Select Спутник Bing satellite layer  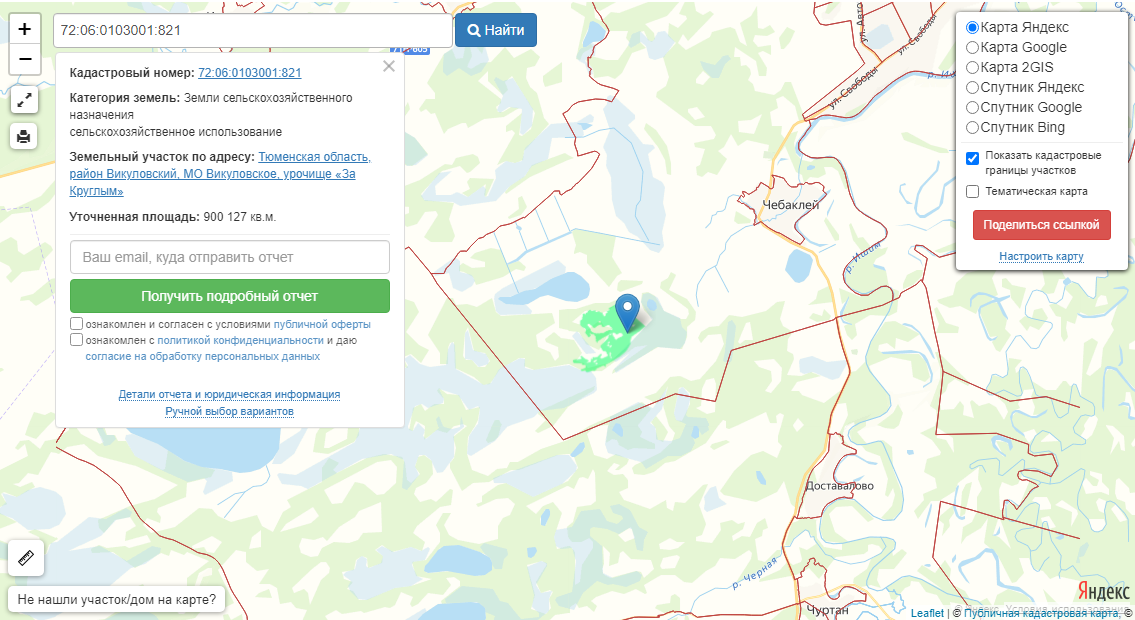(x=973, y=127)
